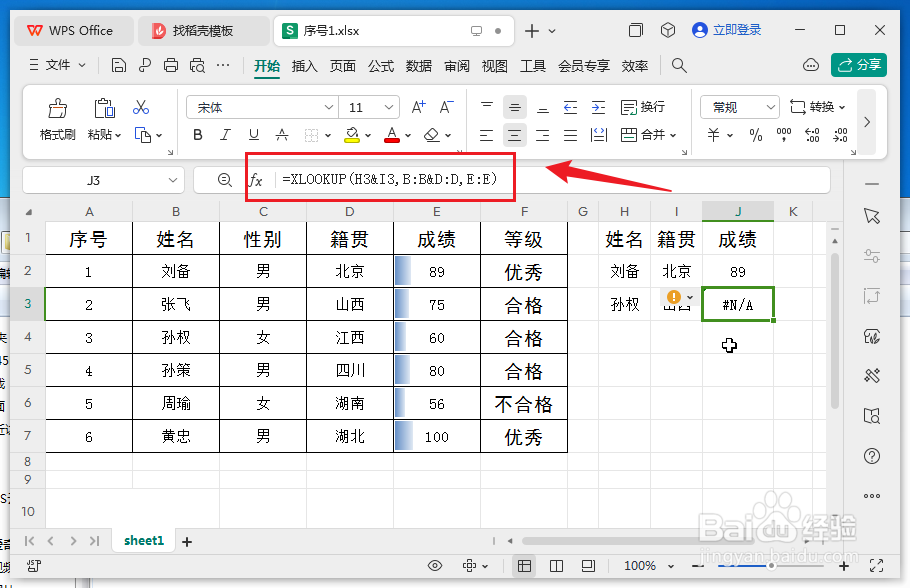
Task: Switch to the 数据 ribbon tab
Action: (418, 67)
